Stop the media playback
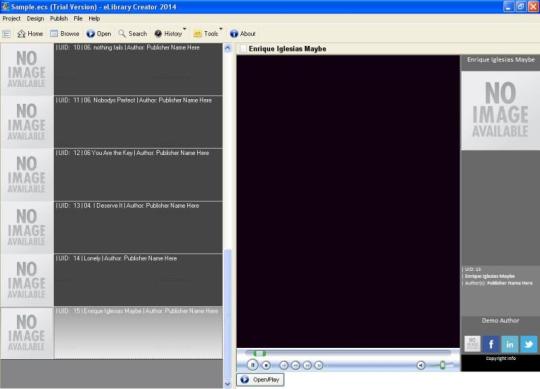540x389 pixels. (266, 365)
